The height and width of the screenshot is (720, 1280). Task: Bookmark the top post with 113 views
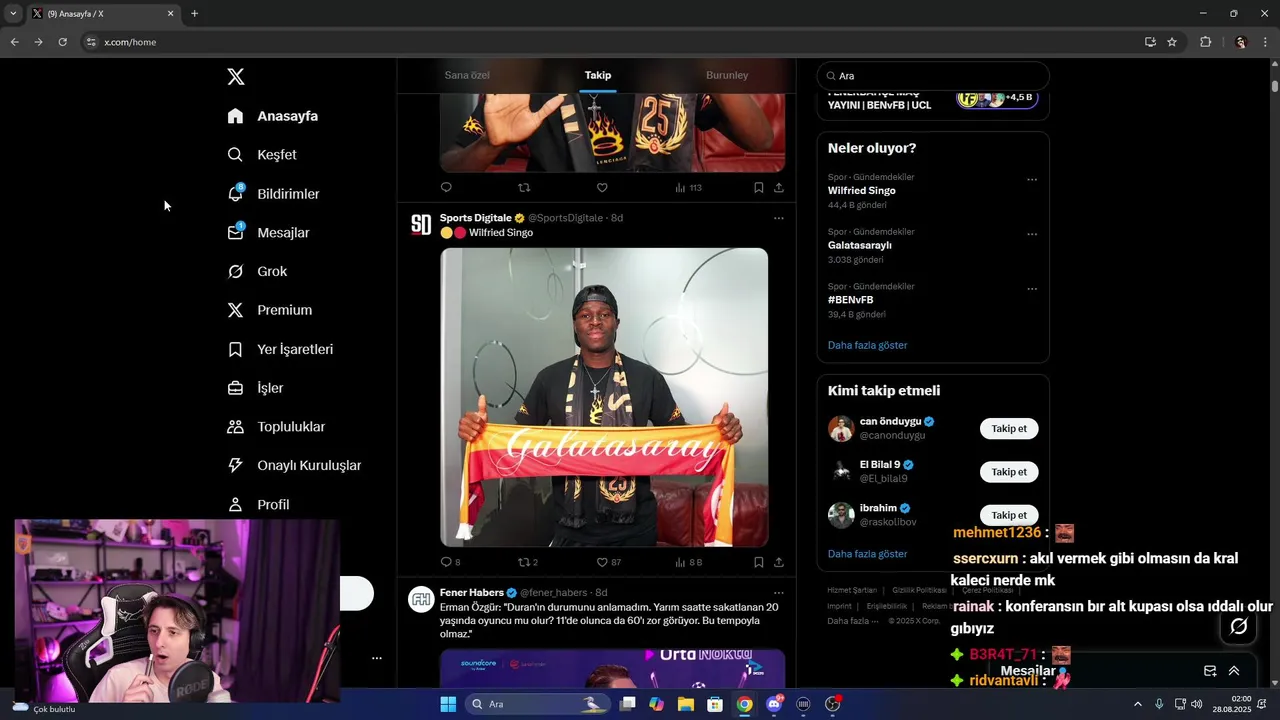(758, 187)
